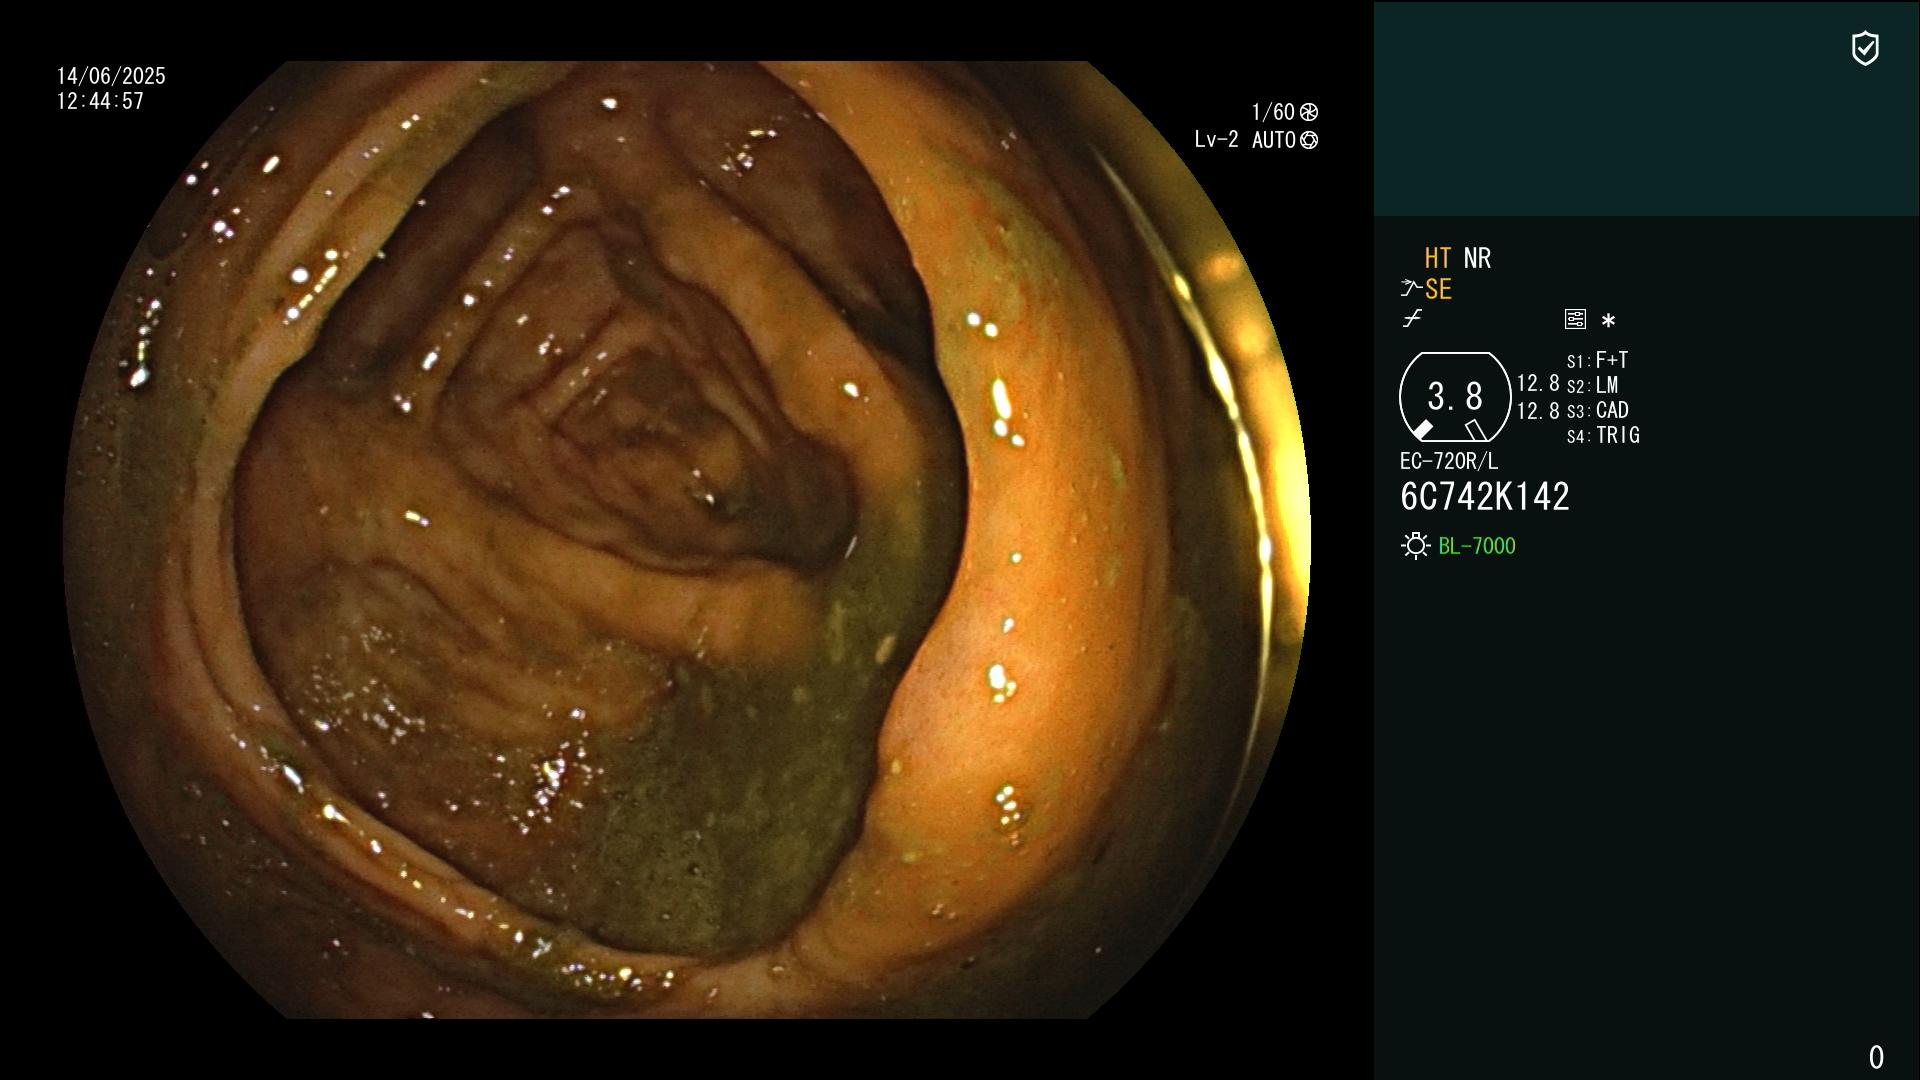1920x1080 pixels.
Task: Click the 1/60 shutter speed value
Action: 1273,112
